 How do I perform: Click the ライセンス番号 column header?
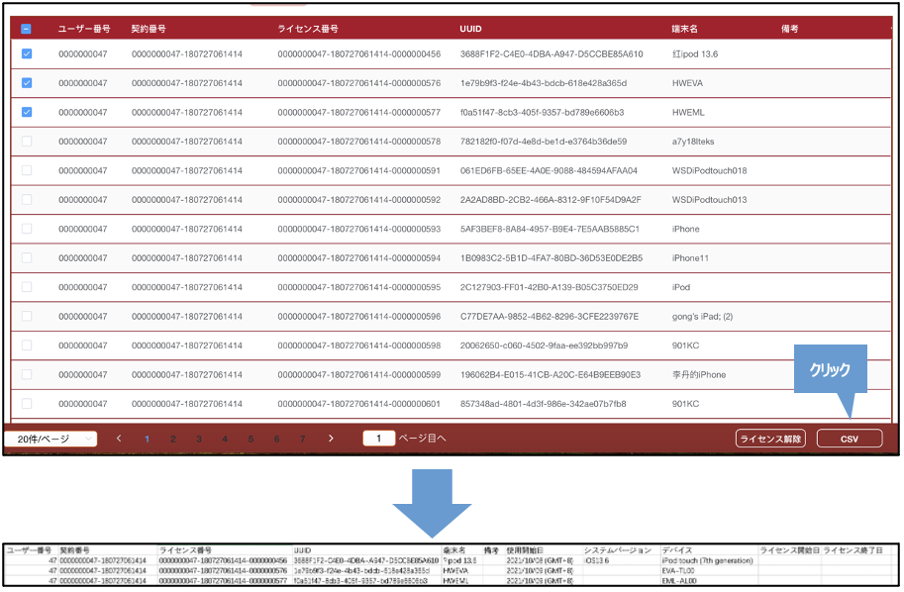[x=306, y=30]
